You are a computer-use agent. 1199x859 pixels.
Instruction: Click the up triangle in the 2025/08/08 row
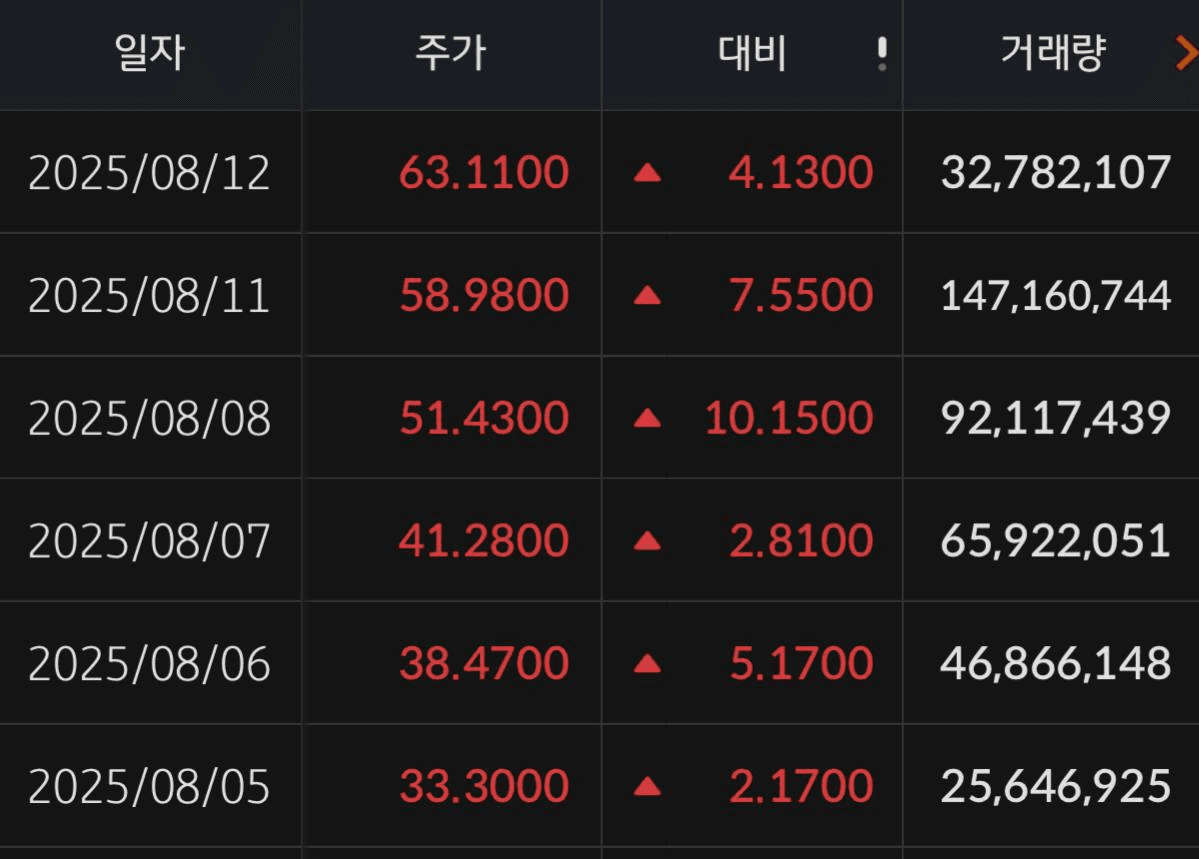click(x=647, y=418)
